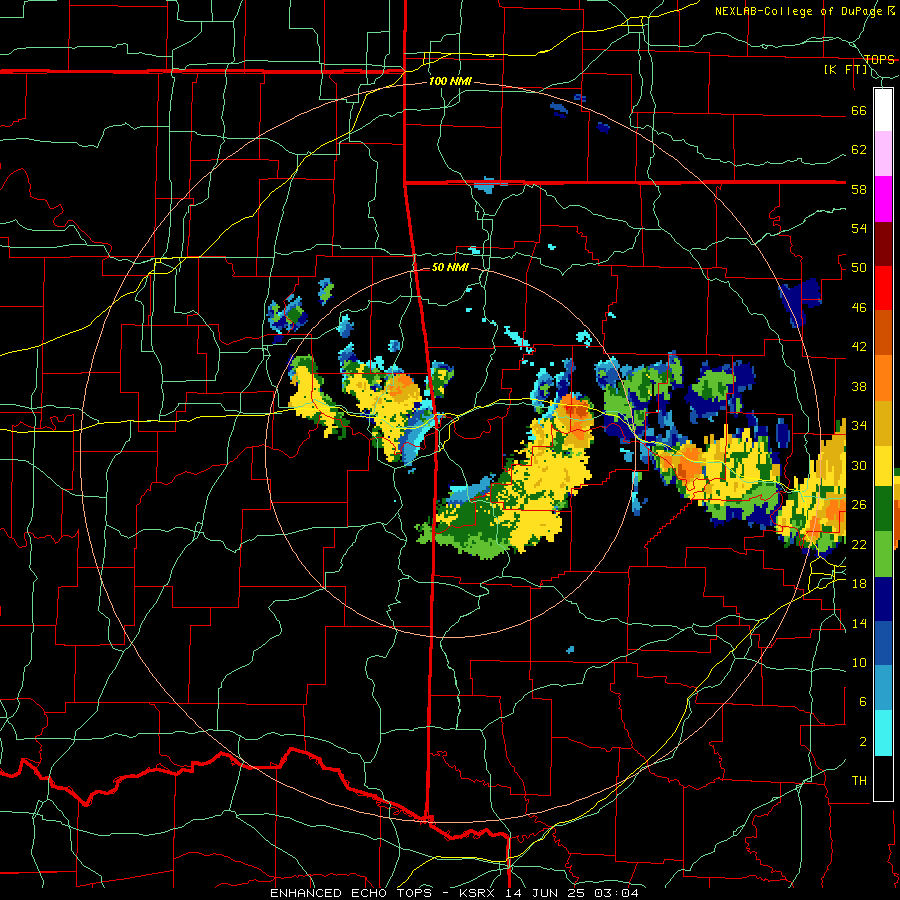Click the dark green legend swatch between the 30 and 26 marks
Viewport: 900px width, 900px height.
(883, 509)
